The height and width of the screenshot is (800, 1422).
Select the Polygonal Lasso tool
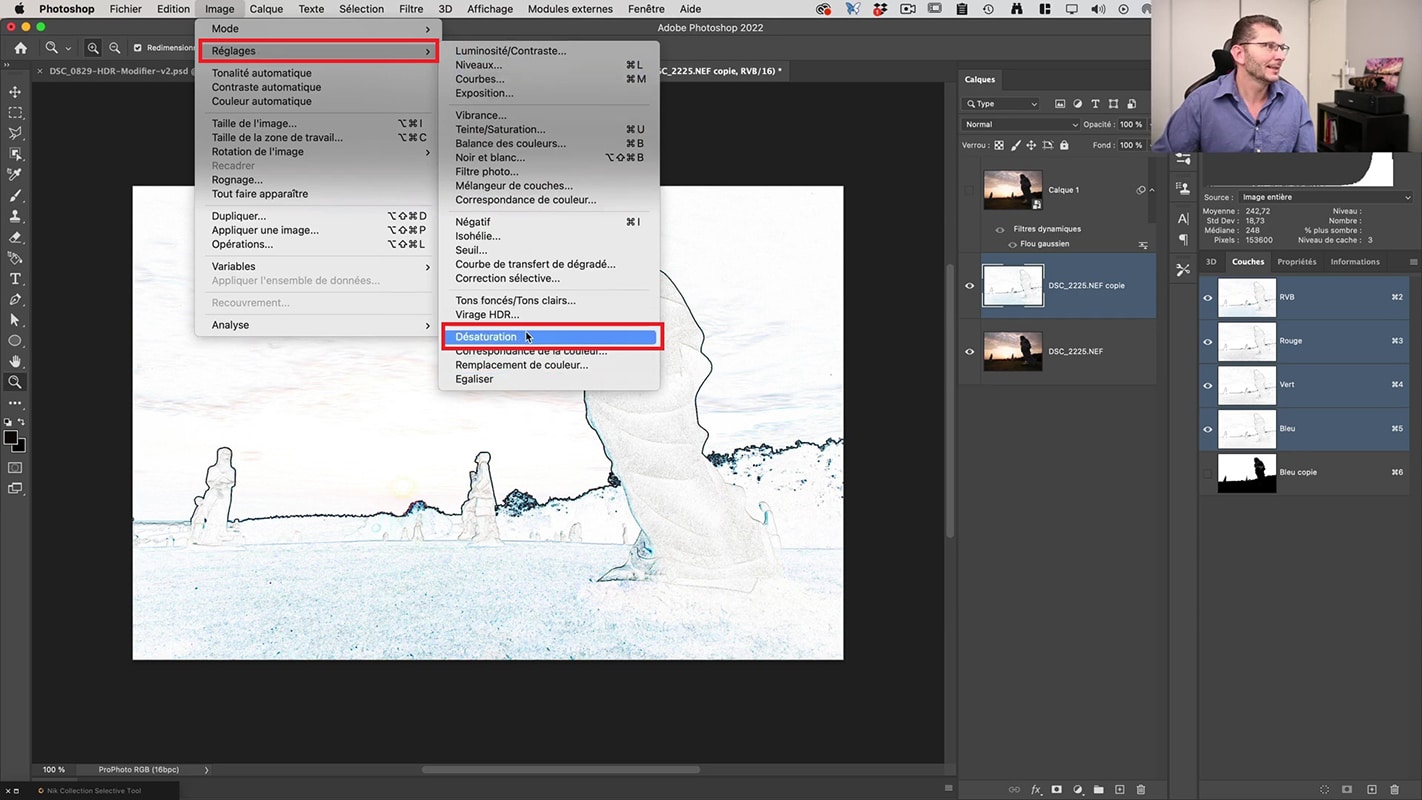tap(15, 133)
